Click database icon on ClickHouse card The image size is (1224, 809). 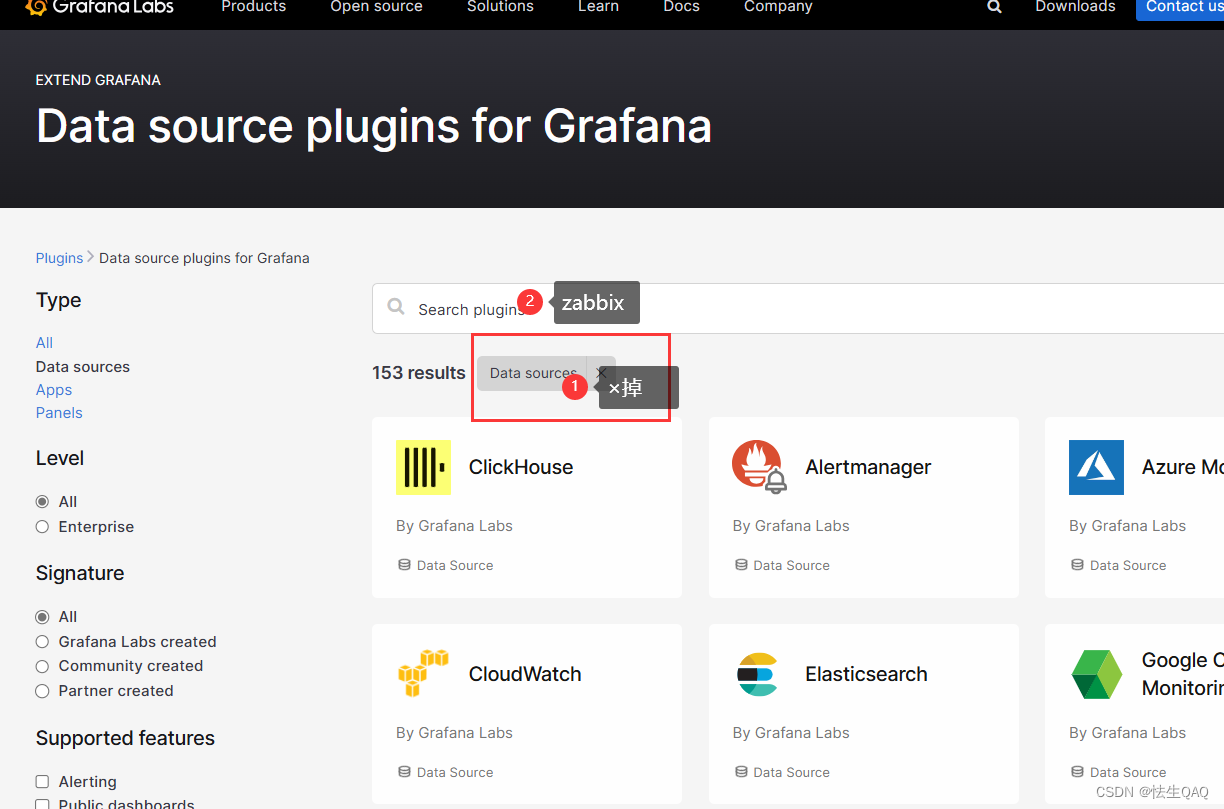(404, 565)
